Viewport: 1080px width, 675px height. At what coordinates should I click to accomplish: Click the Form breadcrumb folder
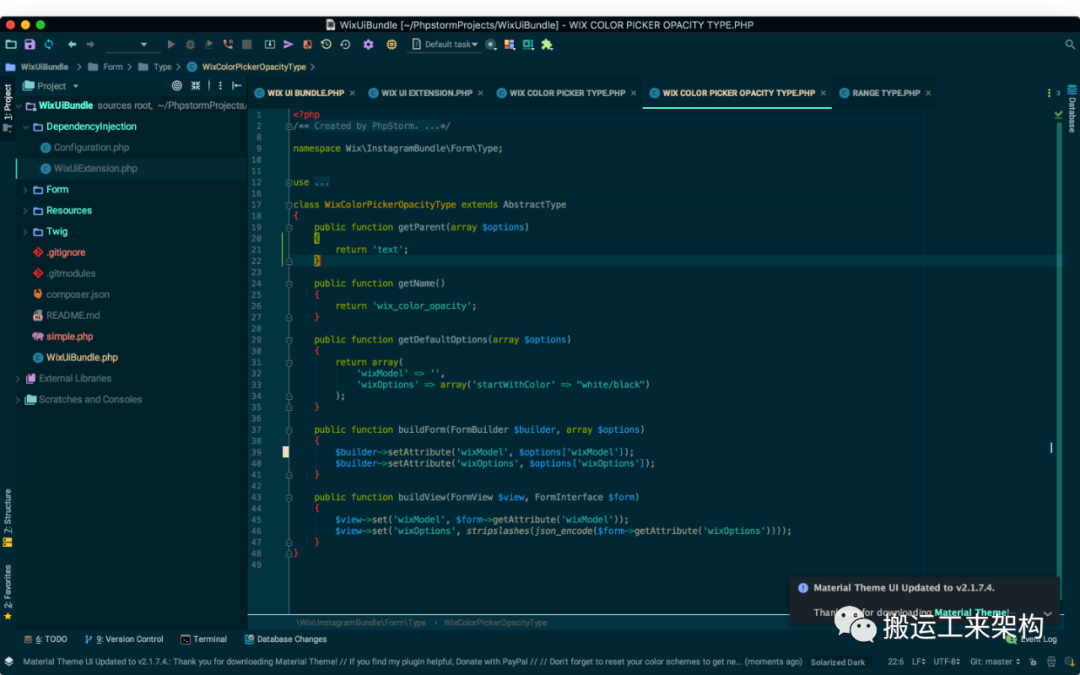(112, 67)
